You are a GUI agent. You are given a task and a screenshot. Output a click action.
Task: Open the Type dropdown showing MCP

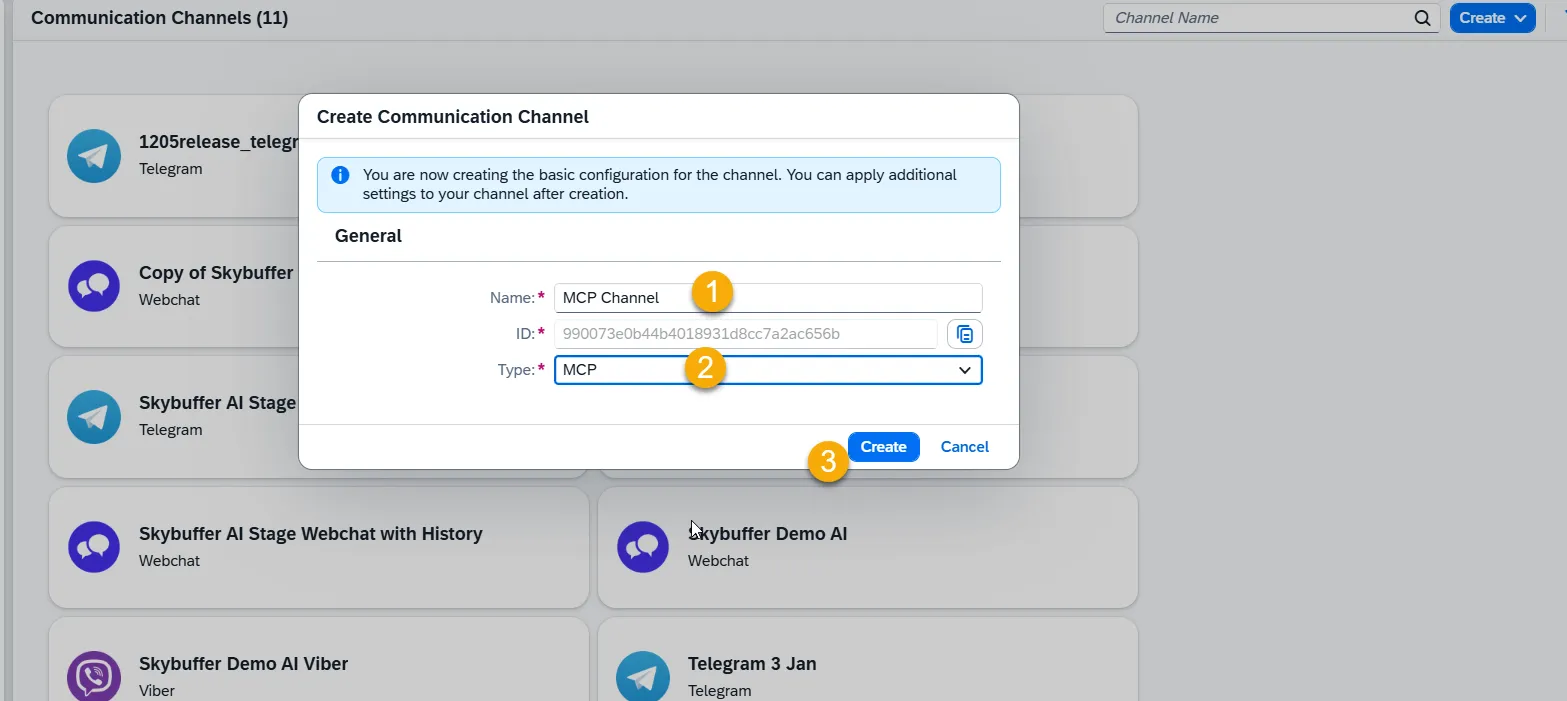coord(768,370)
